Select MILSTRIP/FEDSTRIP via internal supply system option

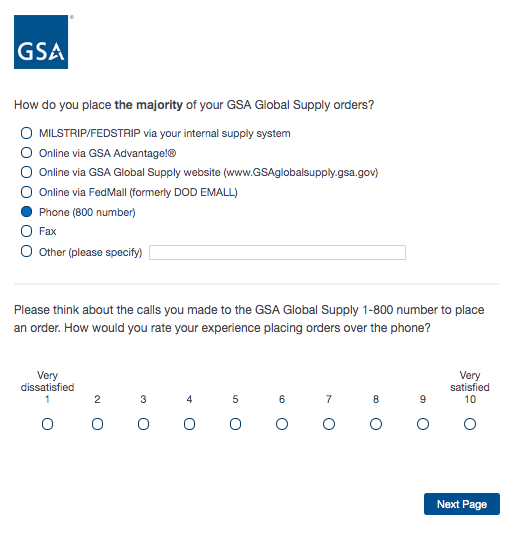26,133
